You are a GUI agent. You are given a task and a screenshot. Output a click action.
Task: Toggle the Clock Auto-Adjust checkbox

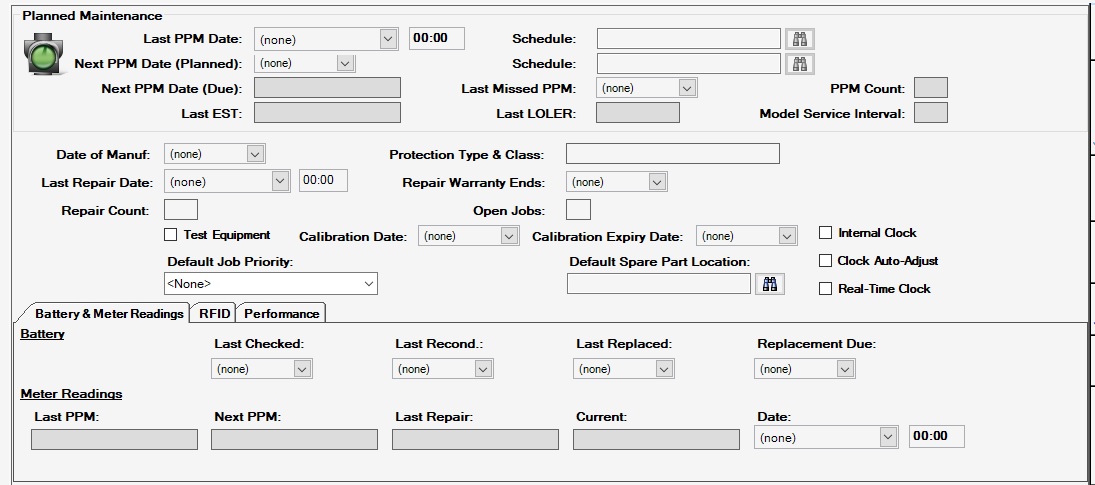pyautogui.click(x=825, y=261)
